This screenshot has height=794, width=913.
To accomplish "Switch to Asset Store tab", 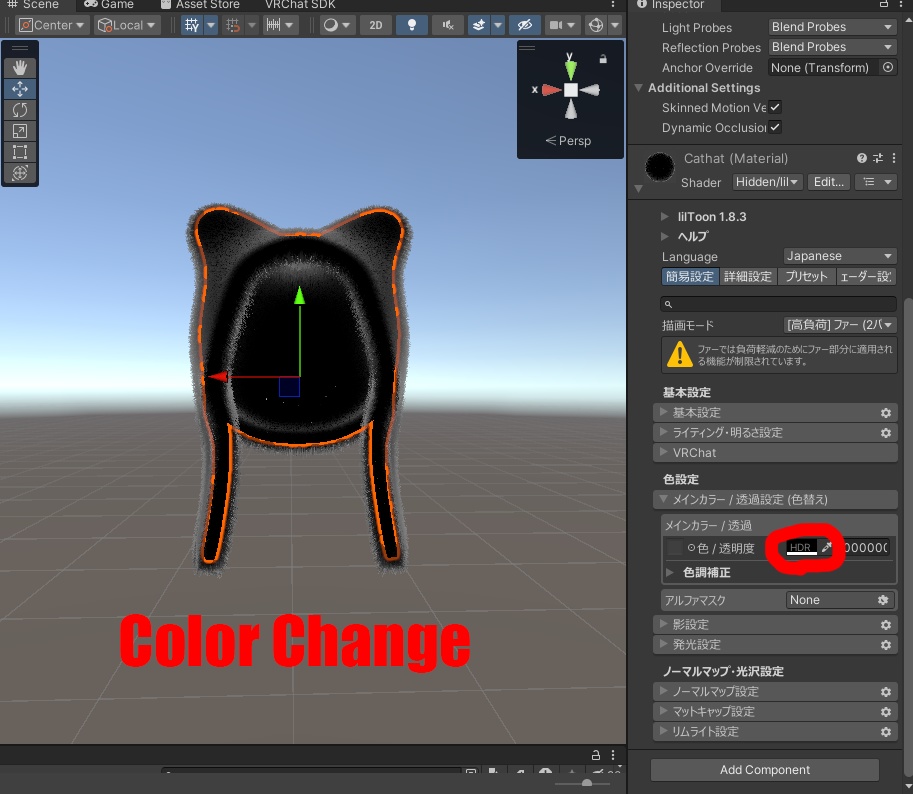I will pyautogui.click(x=200, y=5).
